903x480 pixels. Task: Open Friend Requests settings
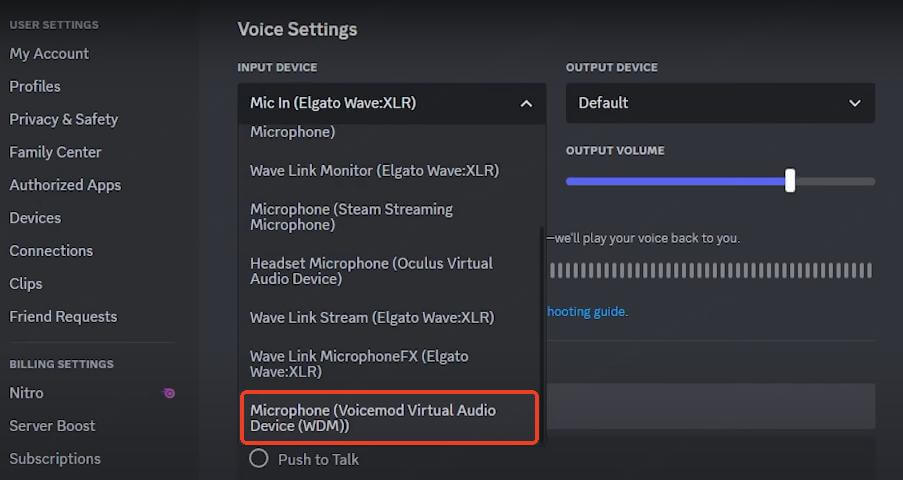coord(63,317)
